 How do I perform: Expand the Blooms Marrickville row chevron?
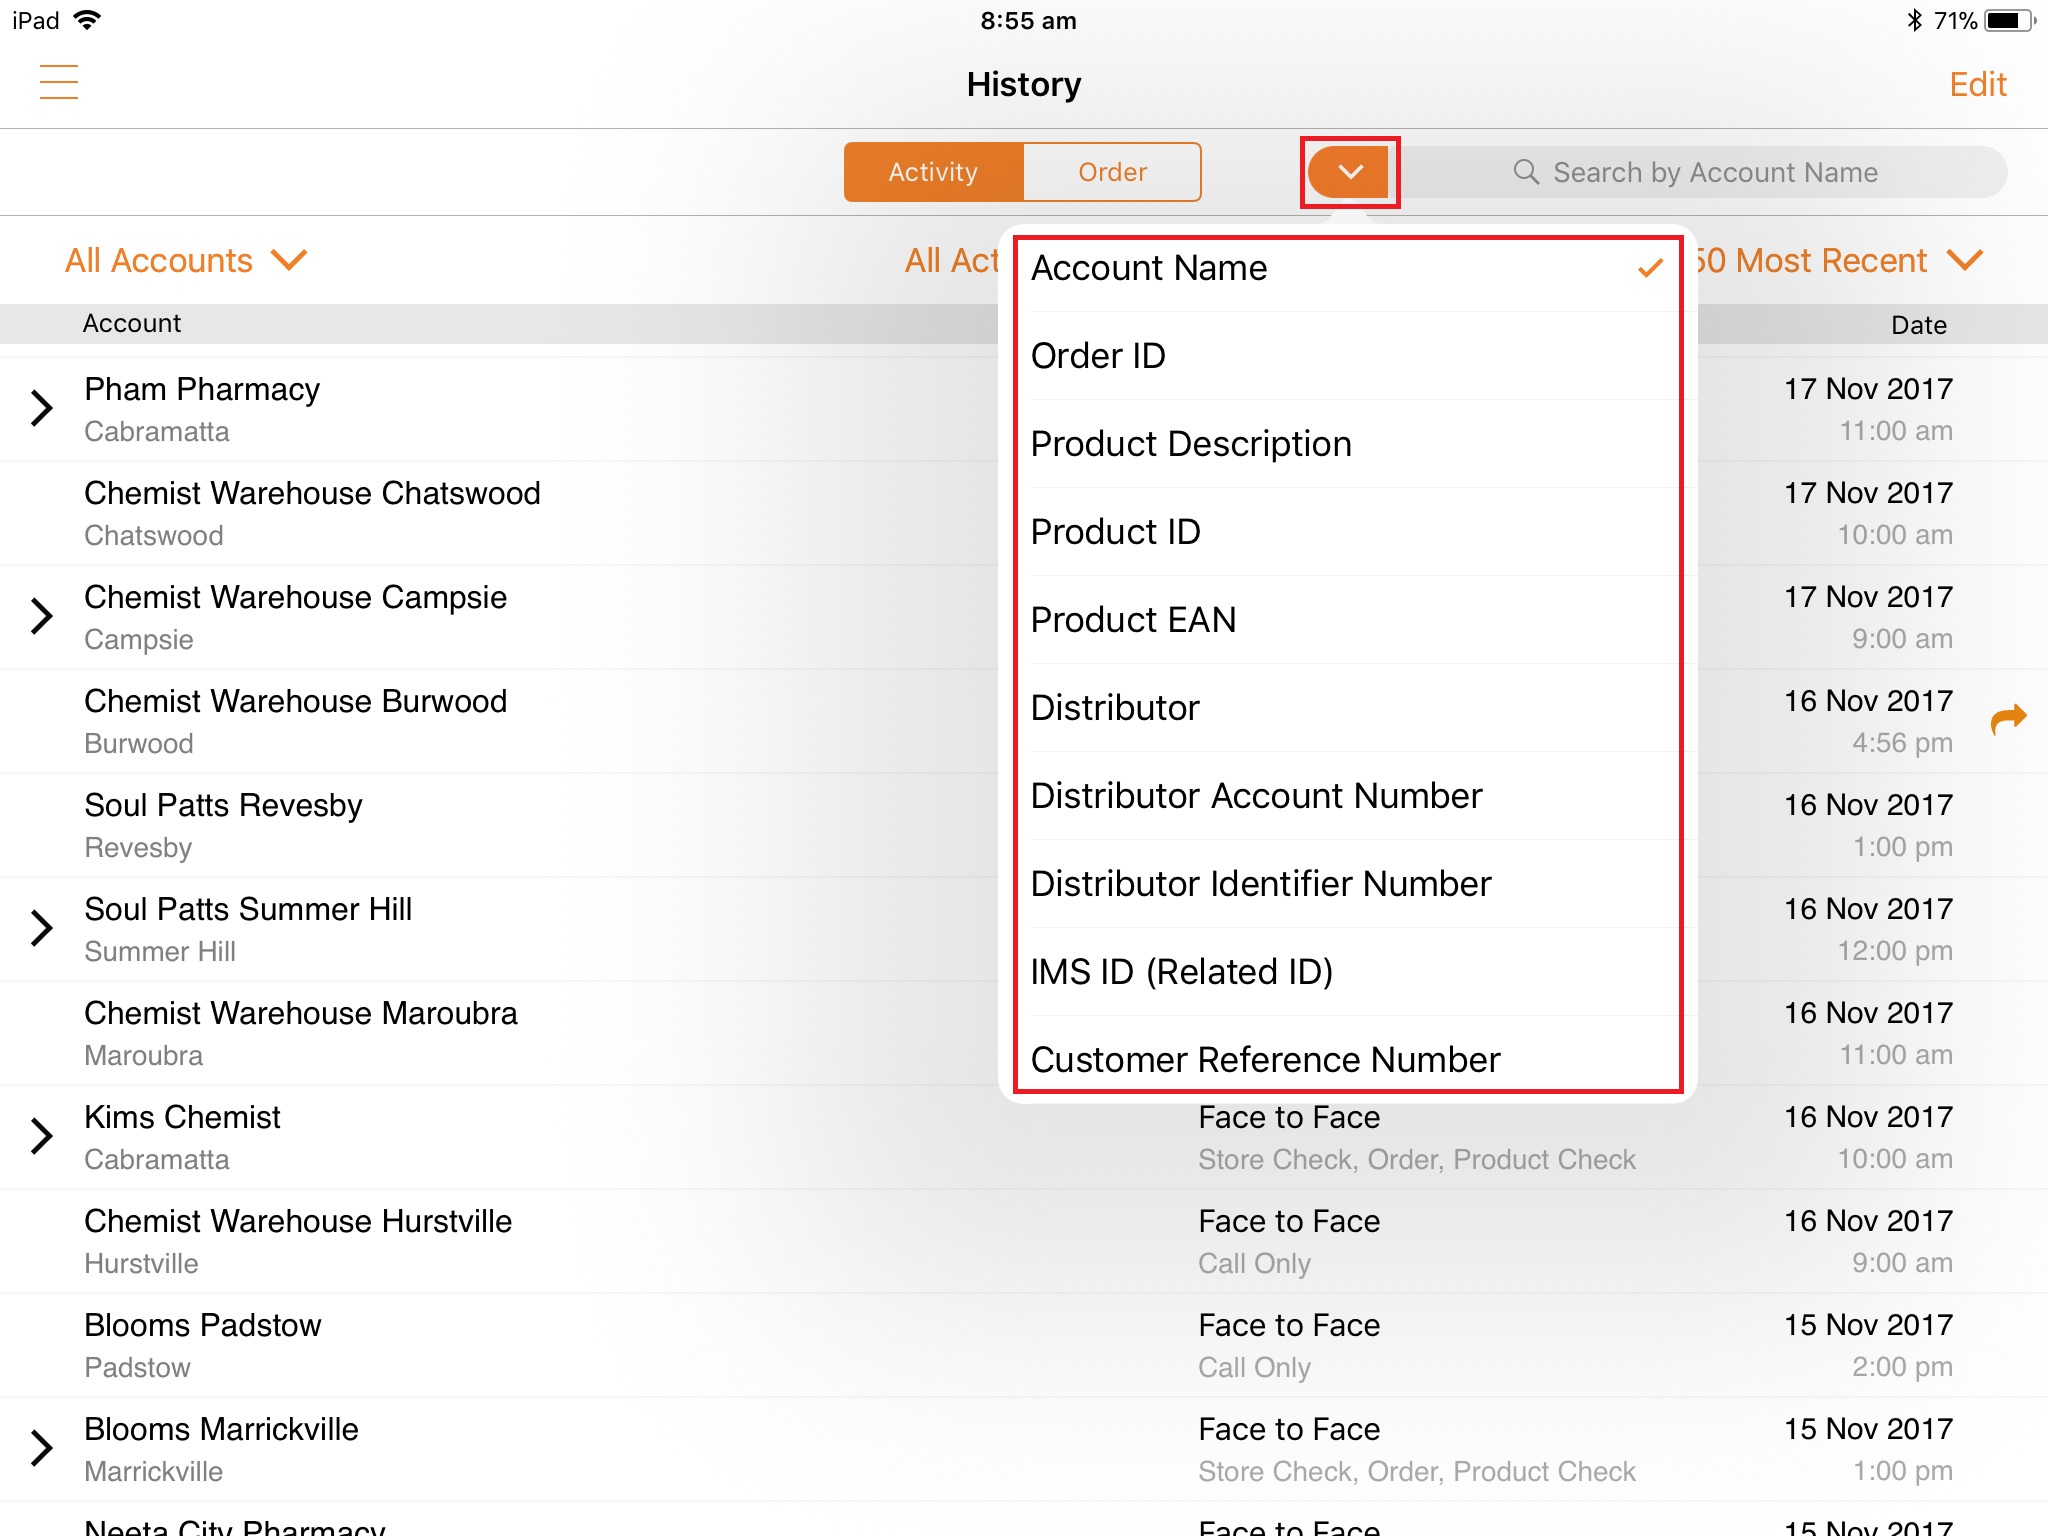point(42,1448)
